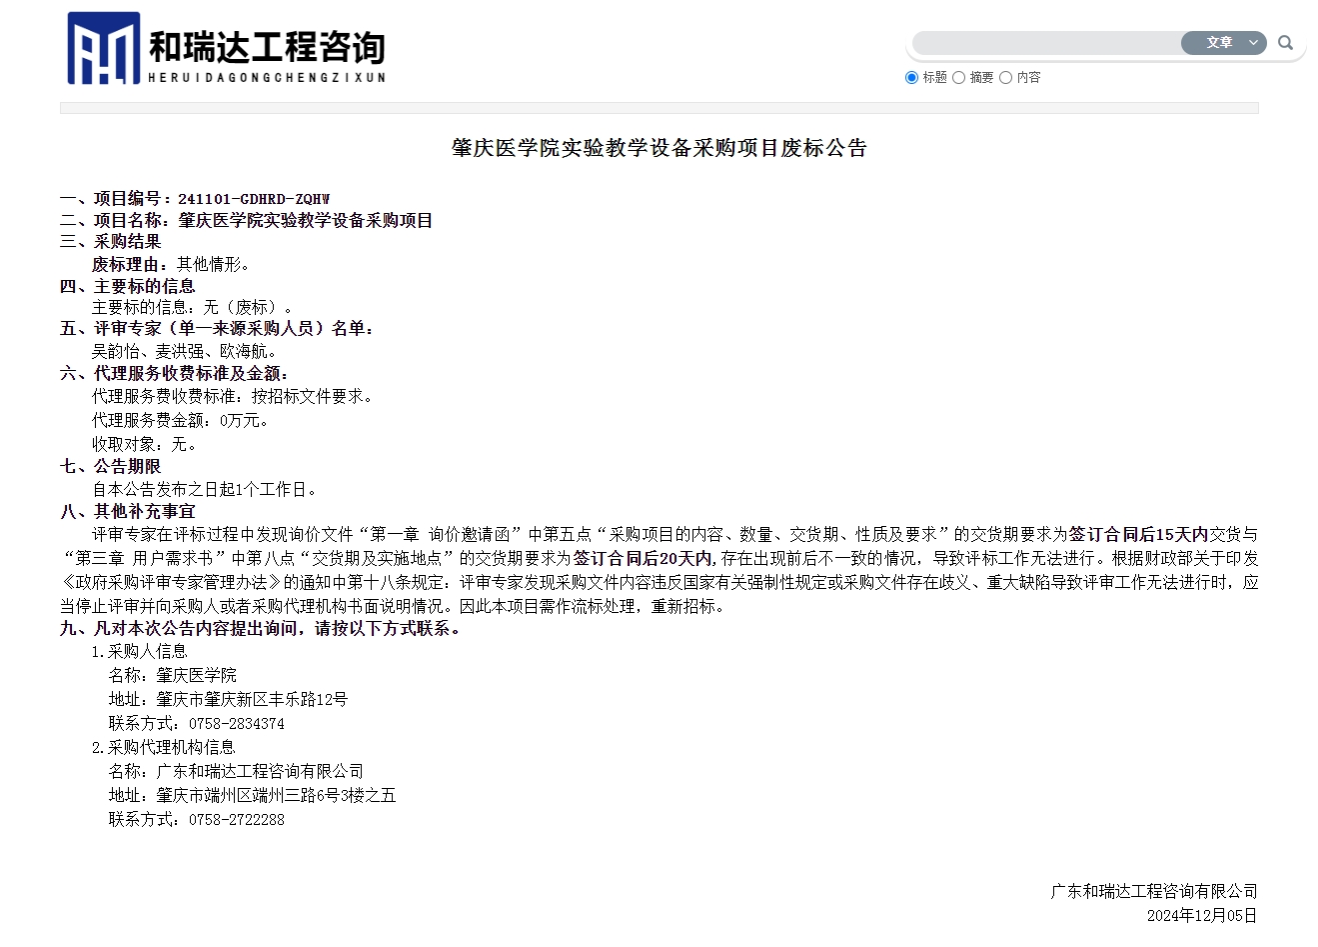This screenshot has width=1318, height=947.
Task: Click 自本公告发布之日起1个工作日 line
Action: click(x=207, y=489)
